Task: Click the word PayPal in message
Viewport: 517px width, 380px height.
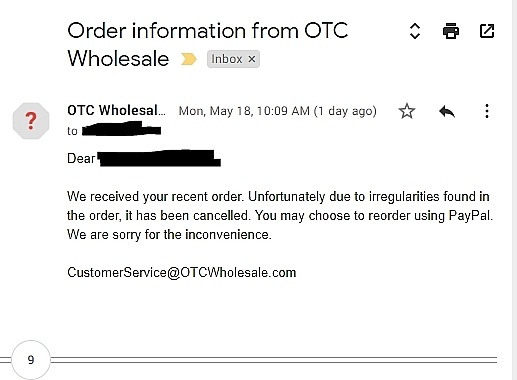Action: pyautogui.click(x=470, y=216)
